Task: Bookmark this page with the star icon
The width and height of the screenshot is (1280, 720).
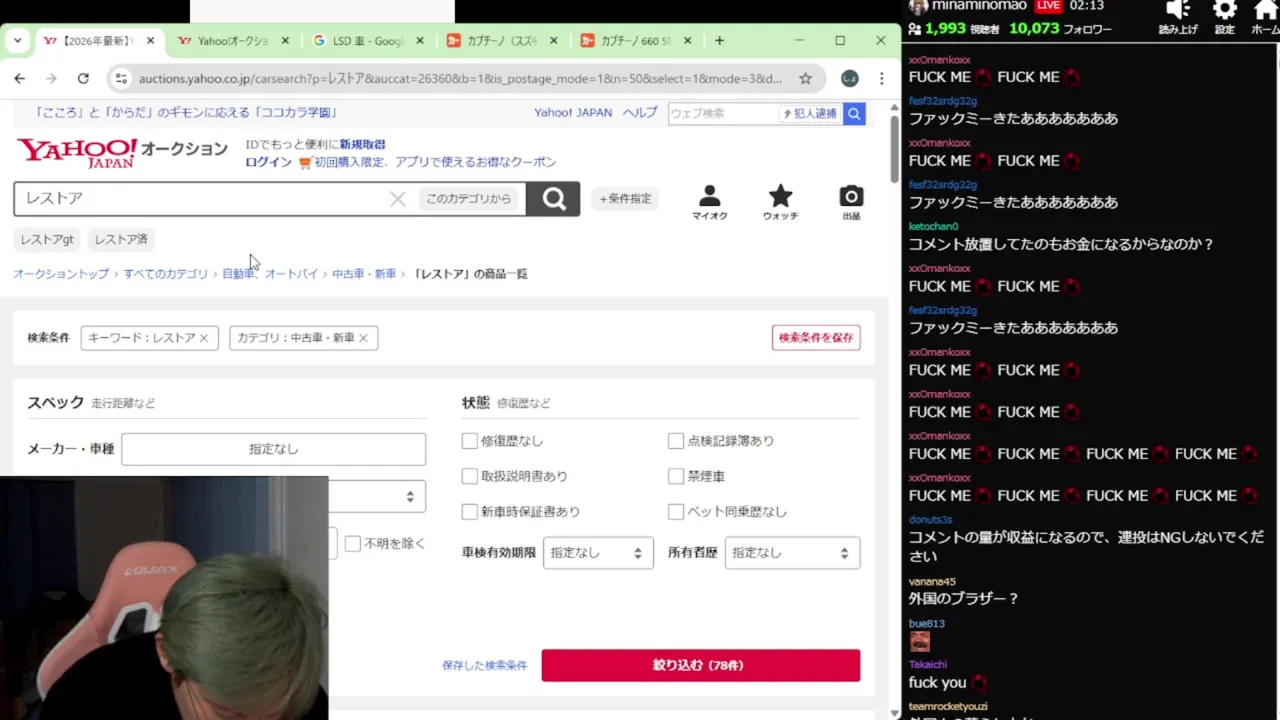Action: (x=805, y=78)
